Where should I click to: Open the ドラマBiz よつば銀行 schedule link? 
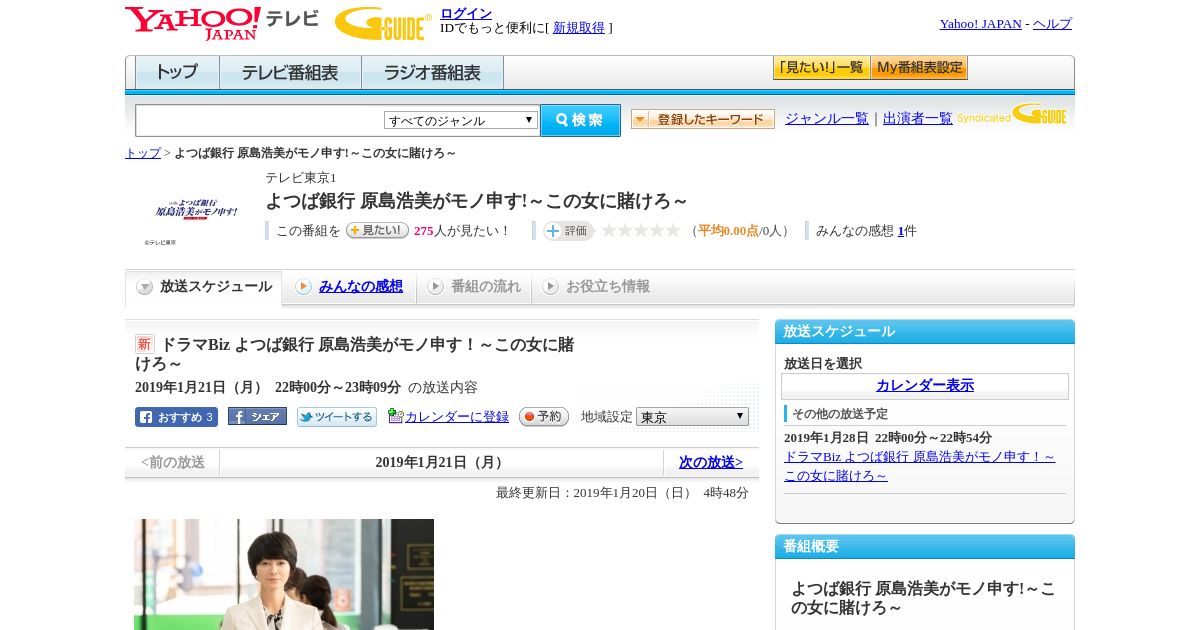pos(920,466)
